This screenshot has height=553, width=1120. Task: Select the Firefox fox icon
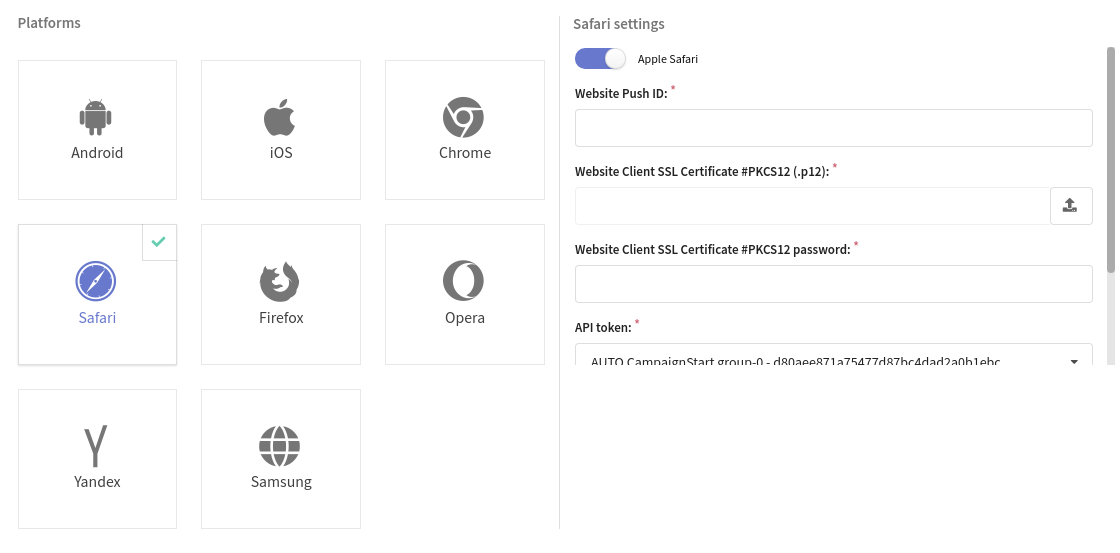pos(279,282)
